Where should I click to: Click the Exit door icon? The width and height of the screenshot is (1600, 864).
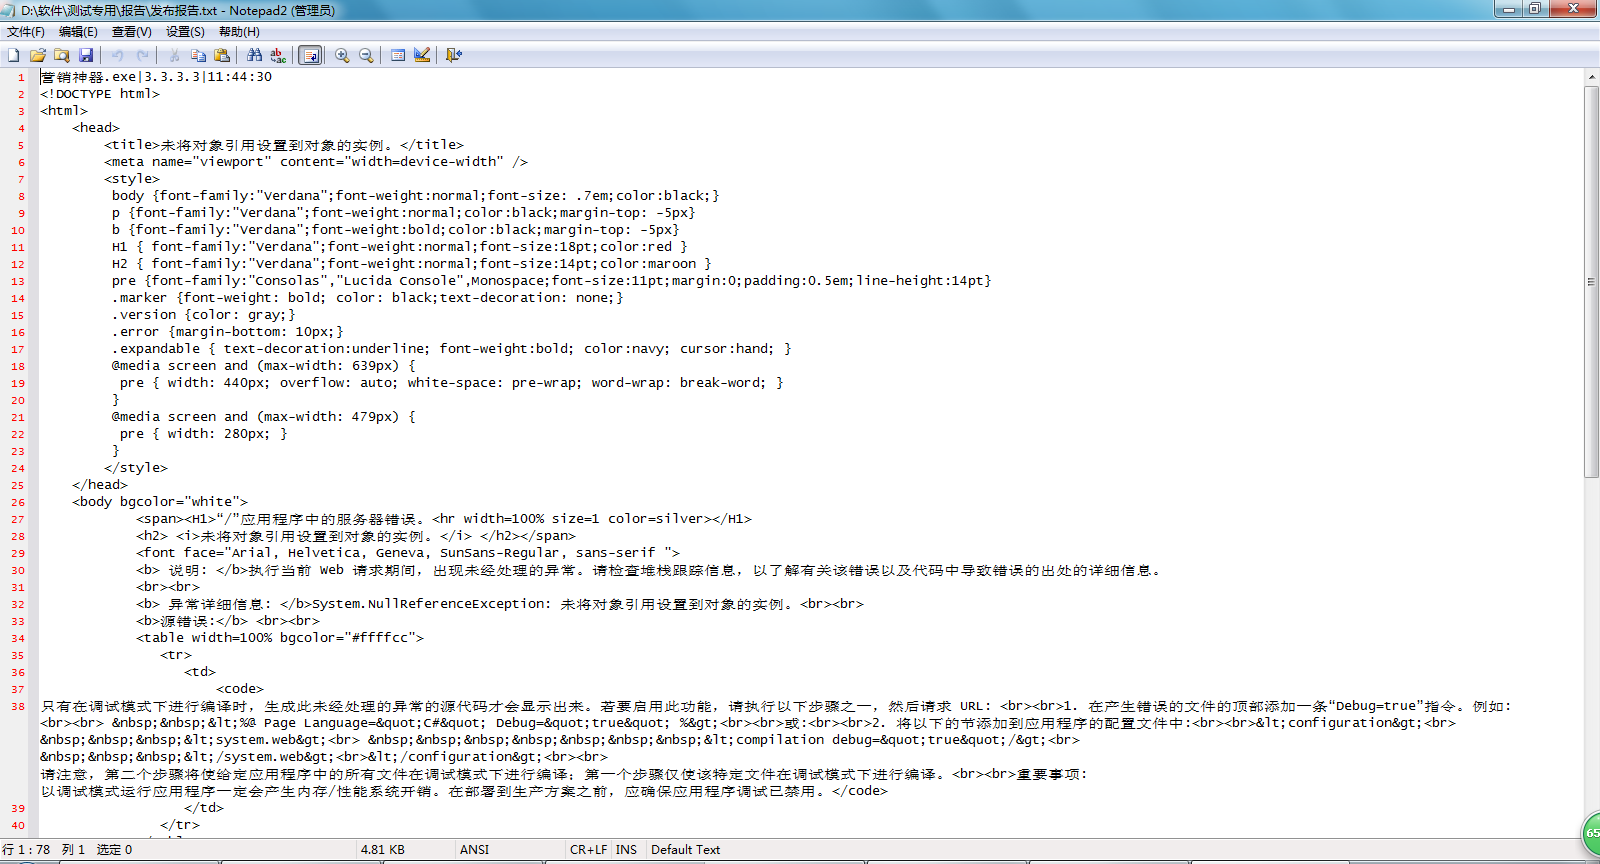[x=454, y=55]
